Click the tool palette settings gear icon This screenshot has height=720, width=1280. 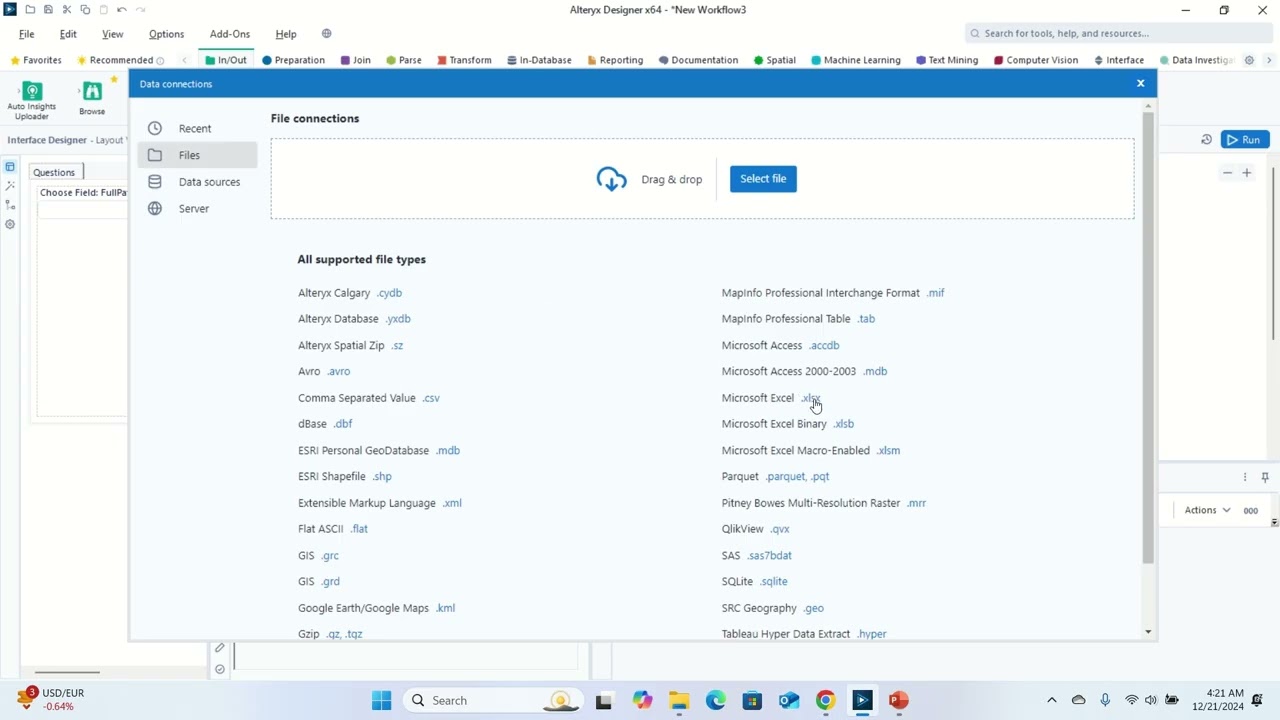pyautogui.click(x=1249, y=60)
